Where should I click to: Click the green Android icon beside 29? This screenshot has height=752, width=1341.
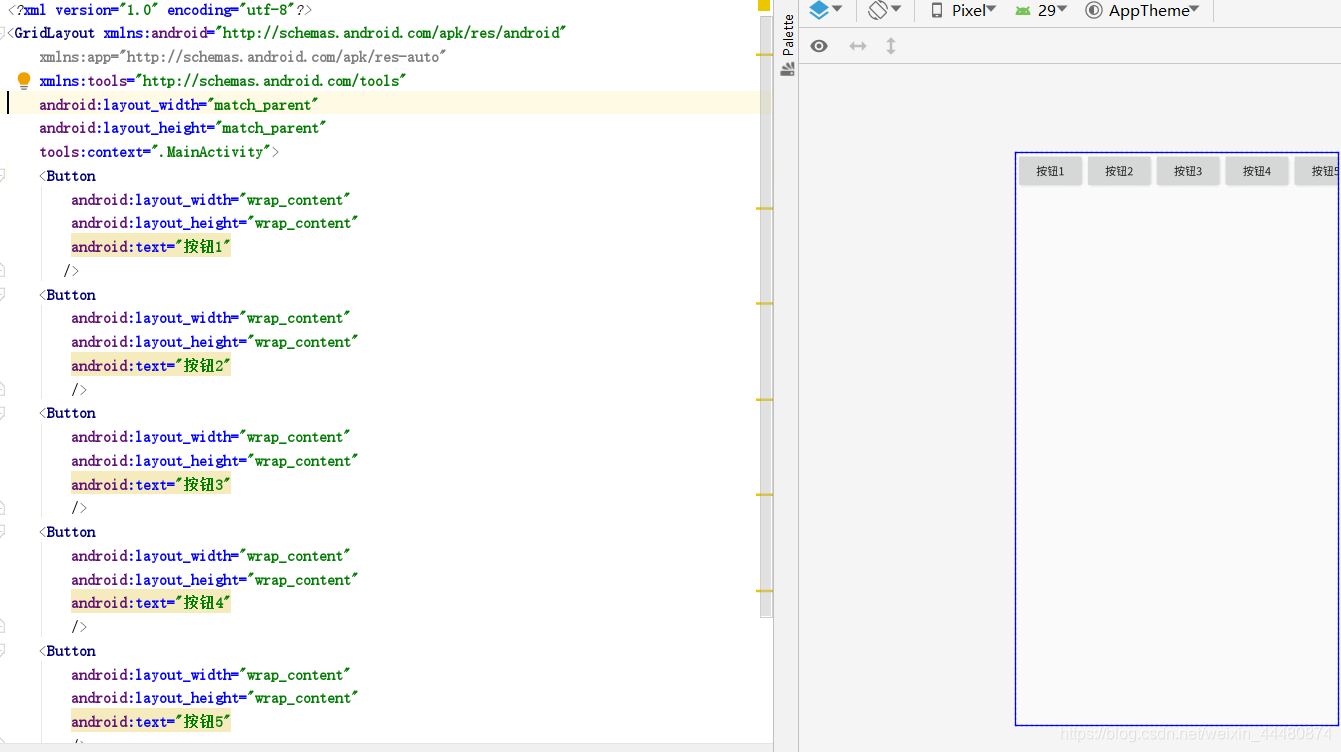[x=1023, y=10]
